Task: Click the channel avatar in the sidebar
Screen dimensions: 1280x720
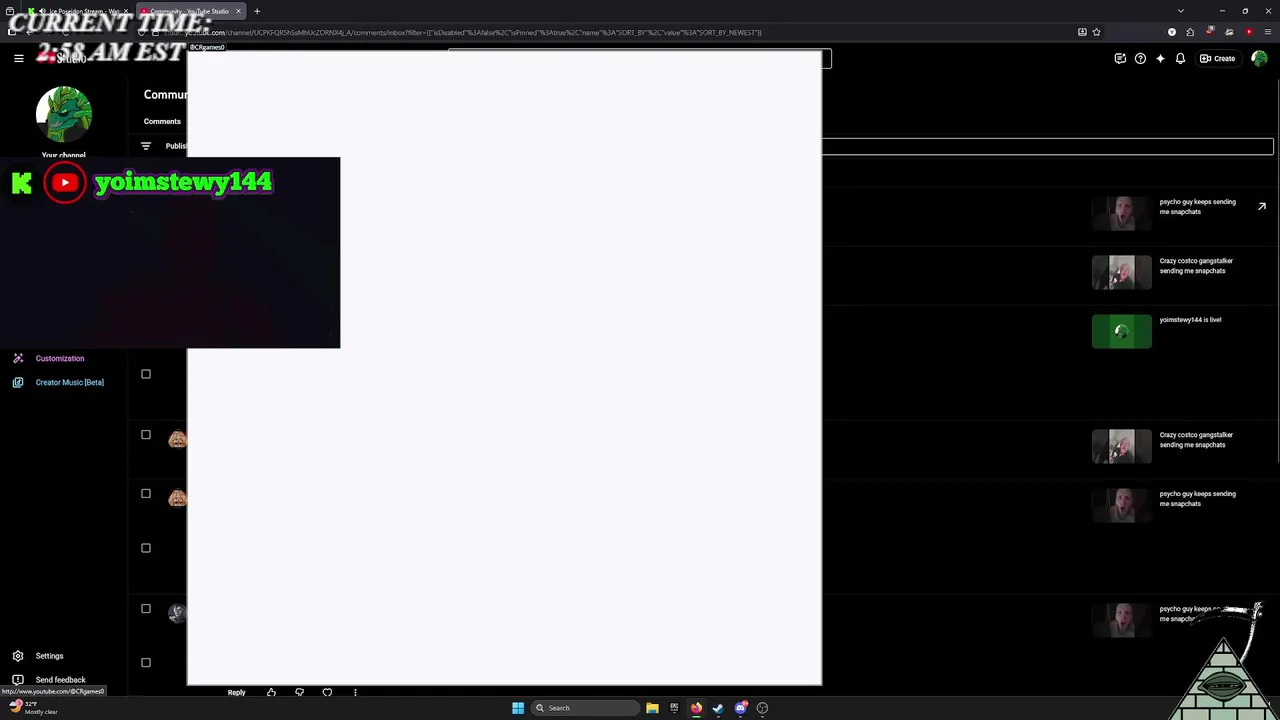Action: click(x=64, y=114)
